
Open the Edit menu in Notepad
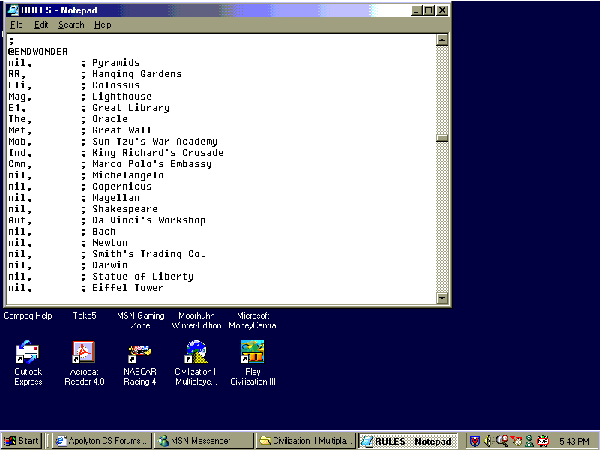41,25
